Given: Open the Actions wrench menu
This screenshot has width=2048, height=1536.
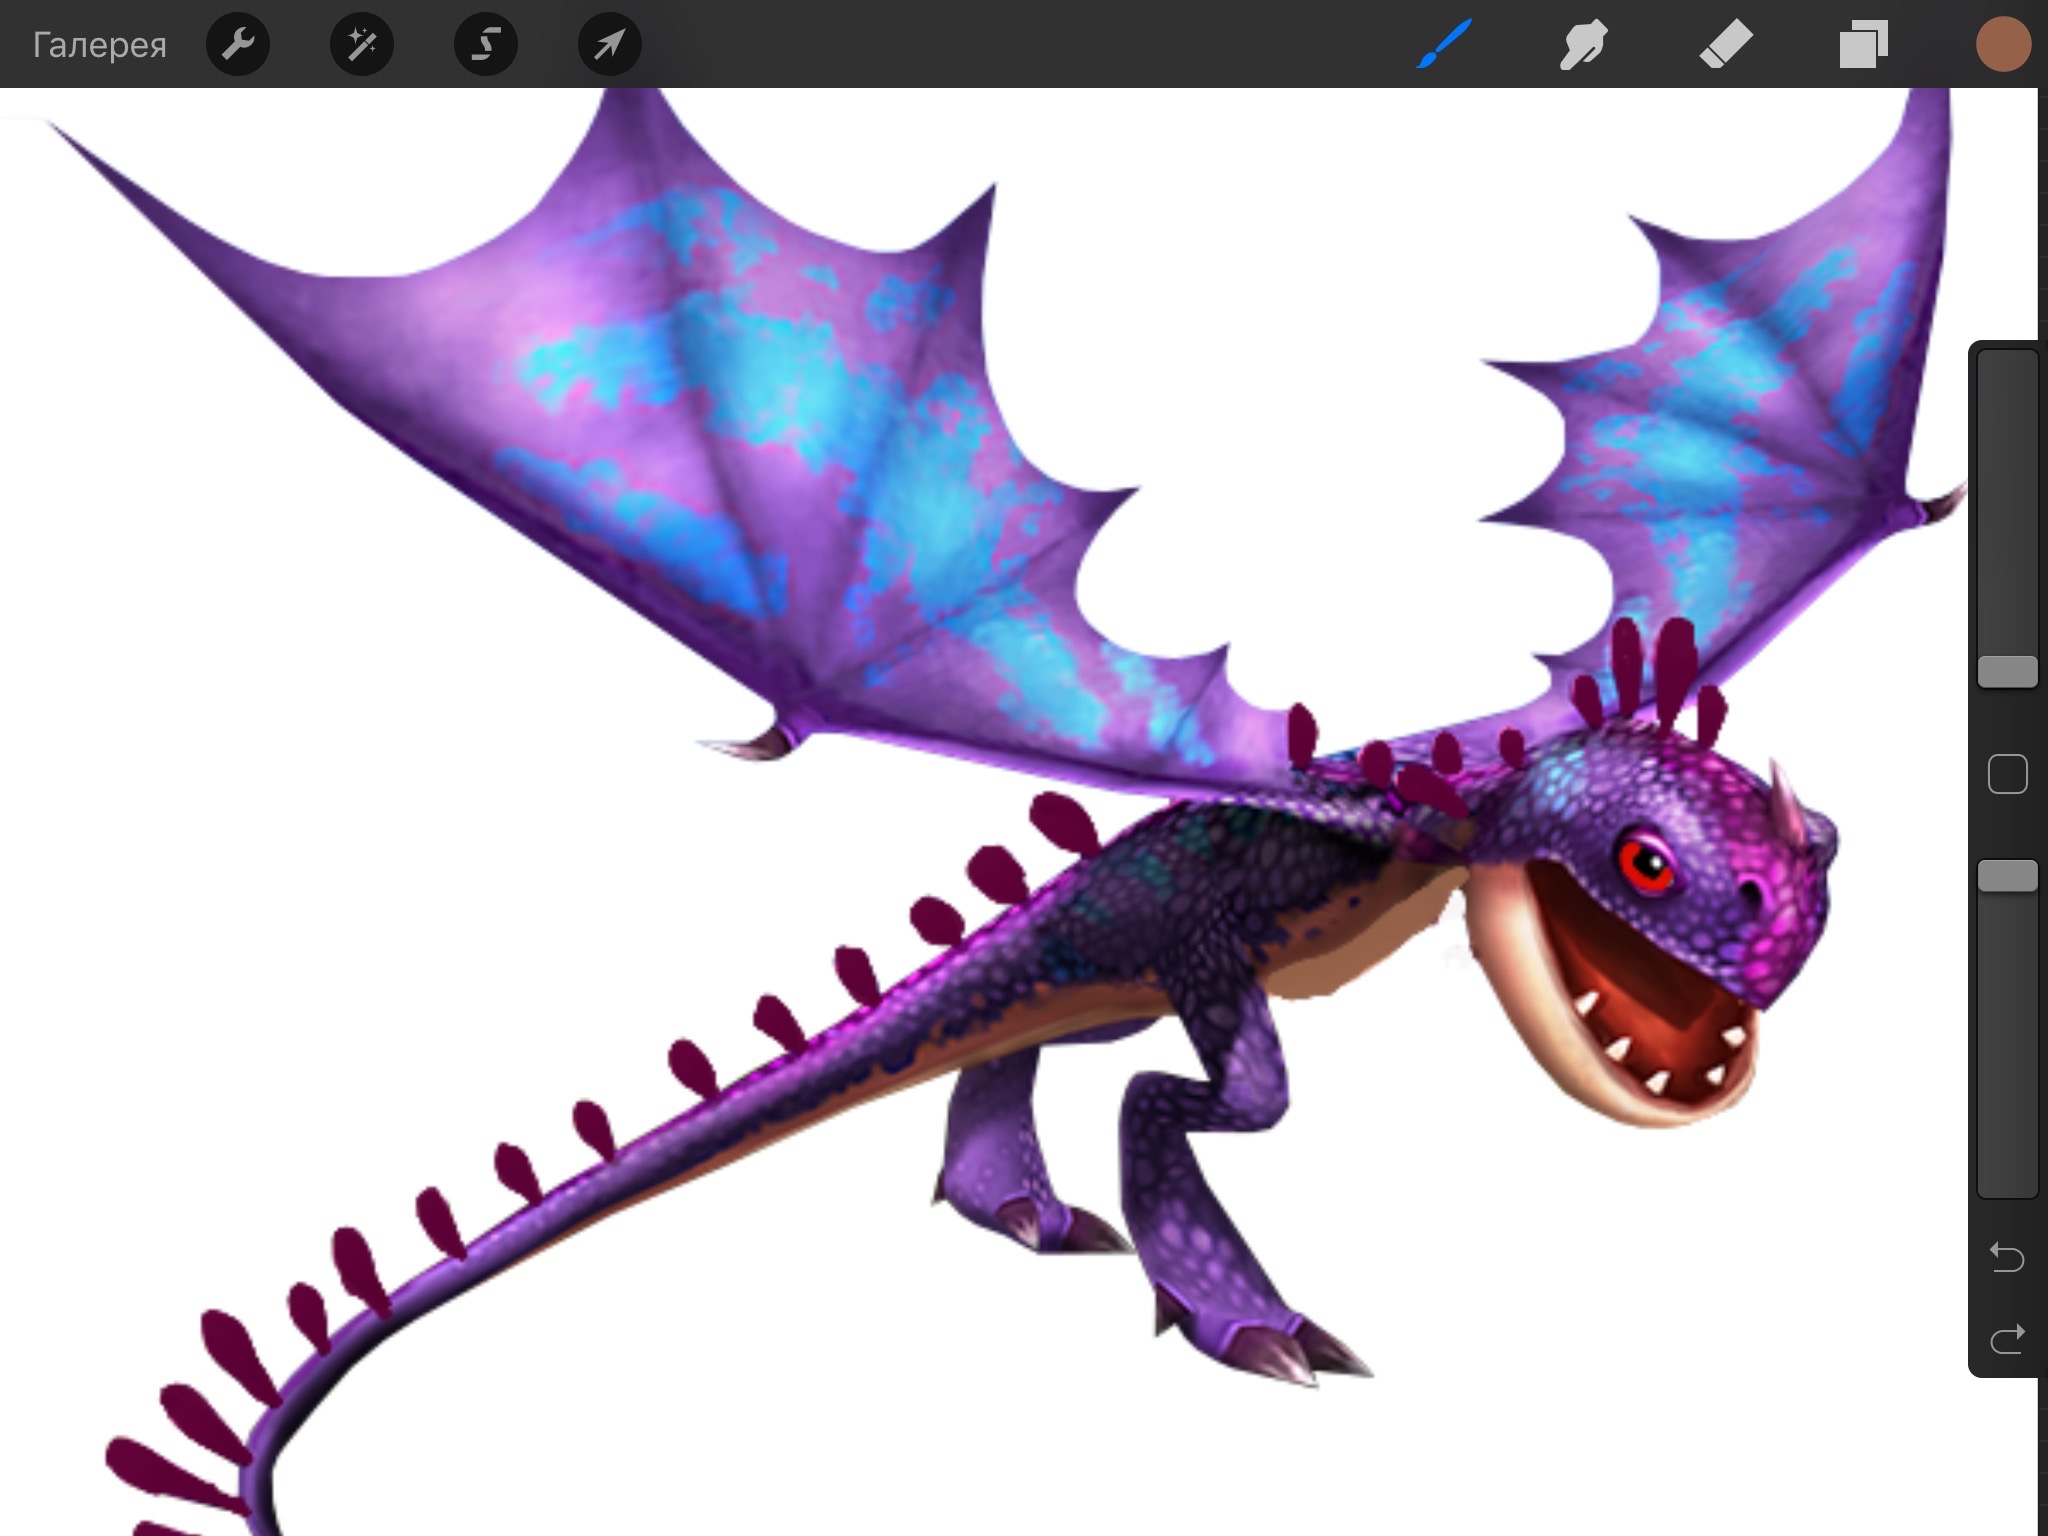Looking at the screenshot, I should point(238,44).
